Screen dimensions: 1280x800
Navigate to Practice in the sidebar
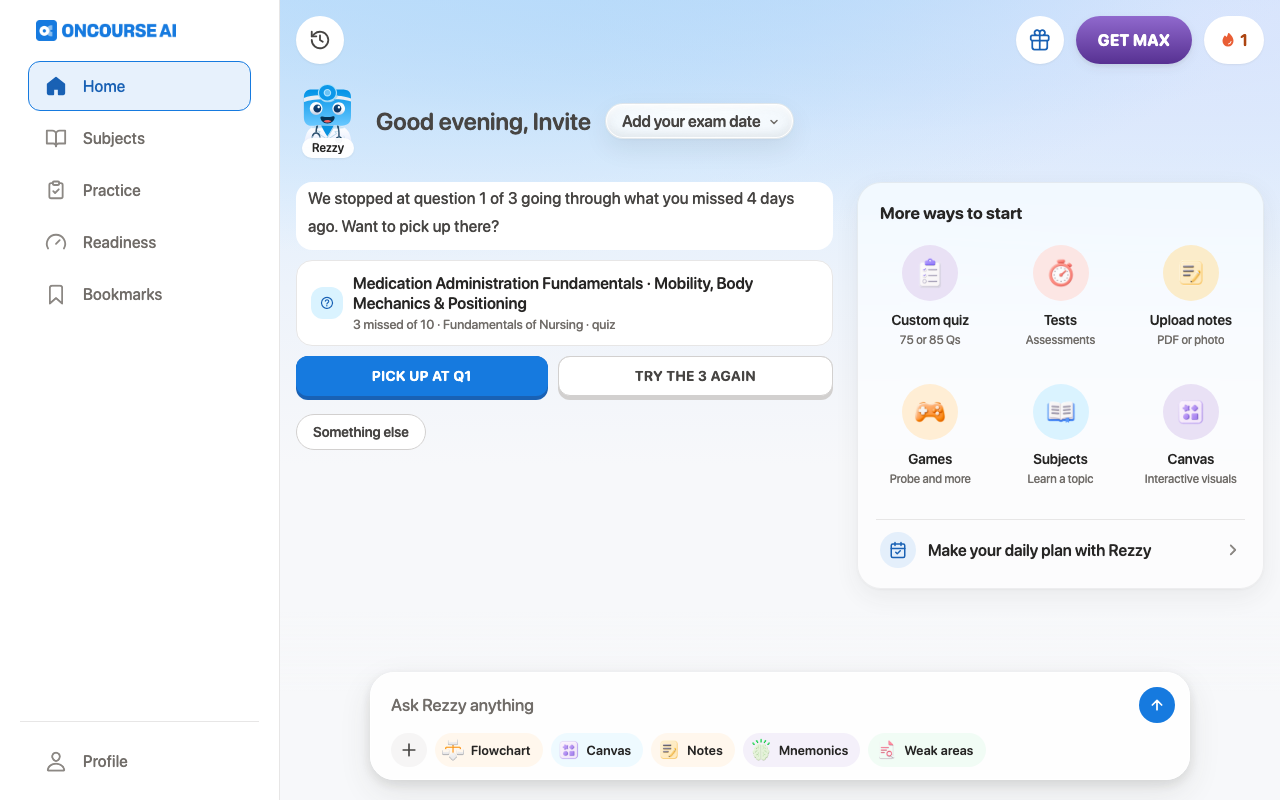pyautogui.click(x=139, y=190)
